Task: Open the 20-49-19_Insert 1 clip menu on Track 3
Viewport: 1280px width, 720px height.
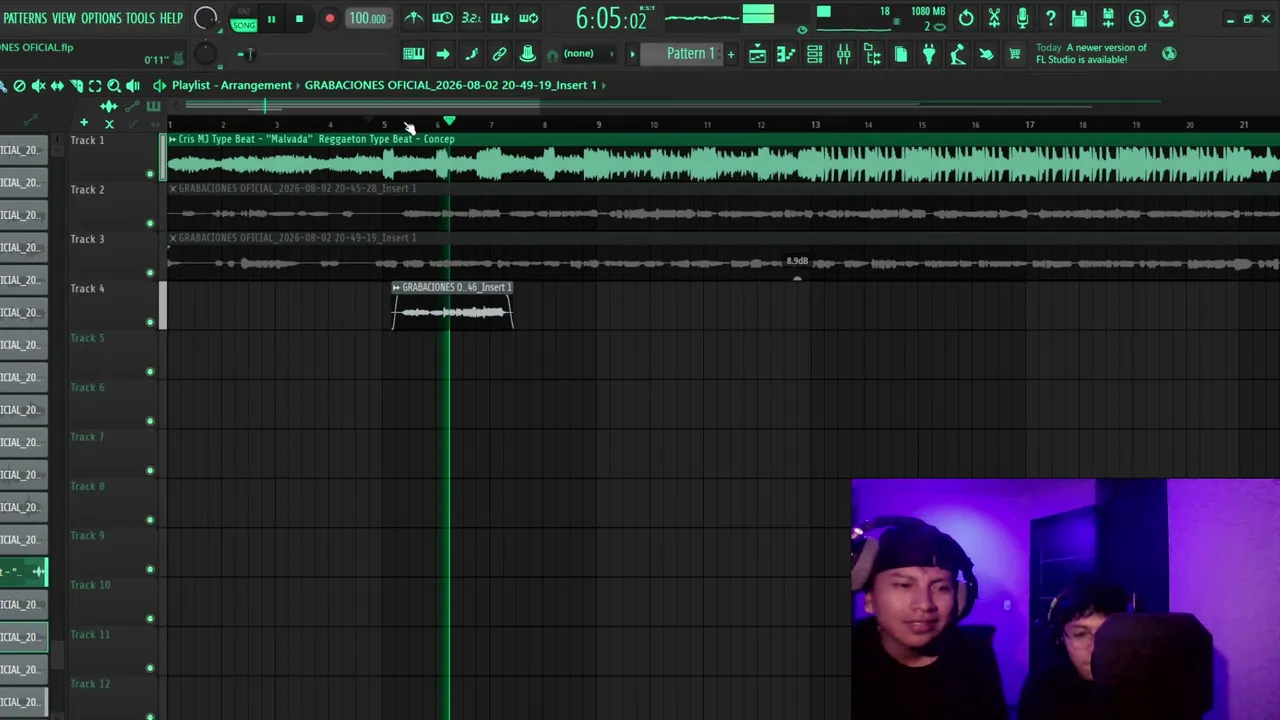Action: pos(173,238)
